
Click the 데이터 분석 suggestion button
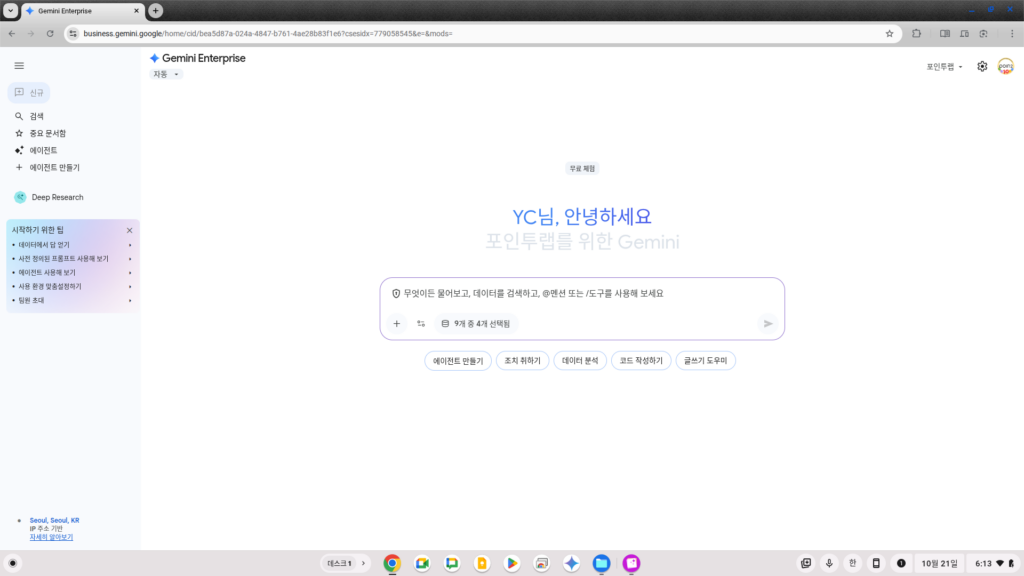580,360
